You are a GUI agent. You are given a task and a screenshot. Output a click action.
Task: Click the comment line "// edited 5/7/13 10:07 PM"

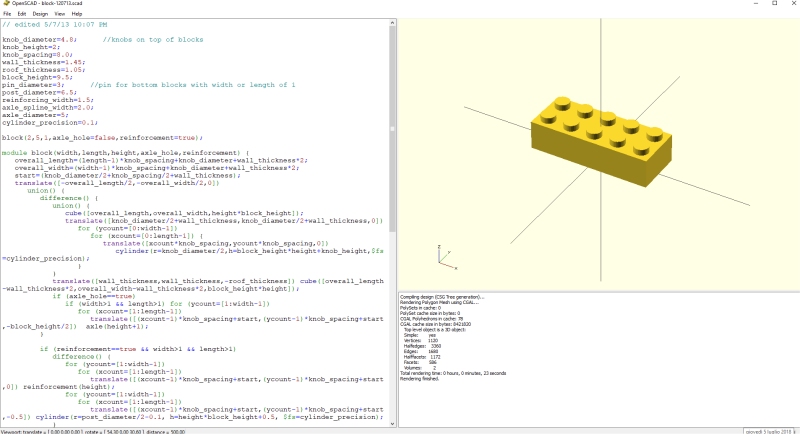click(55, 24)
